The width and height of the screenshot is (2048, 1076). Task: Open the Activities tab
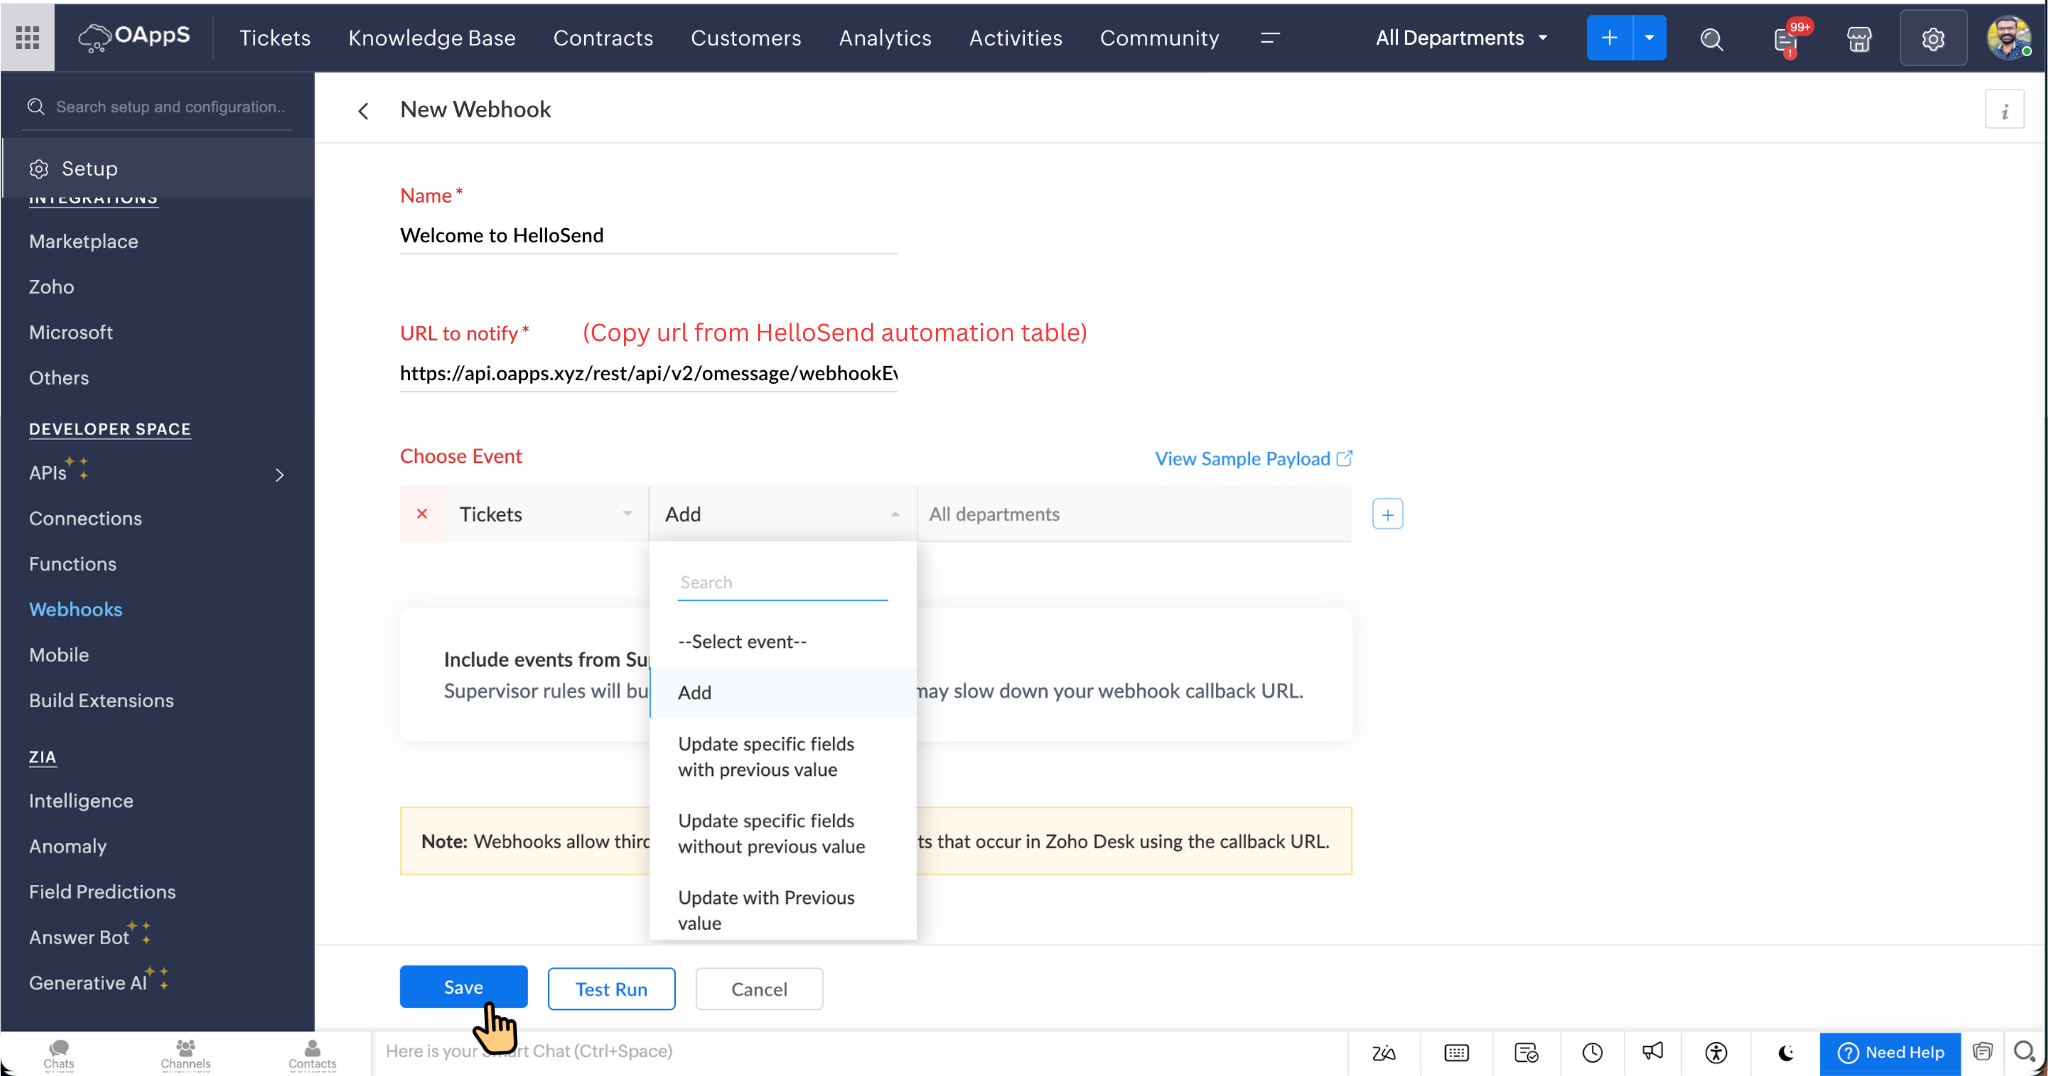point(1016,38)
